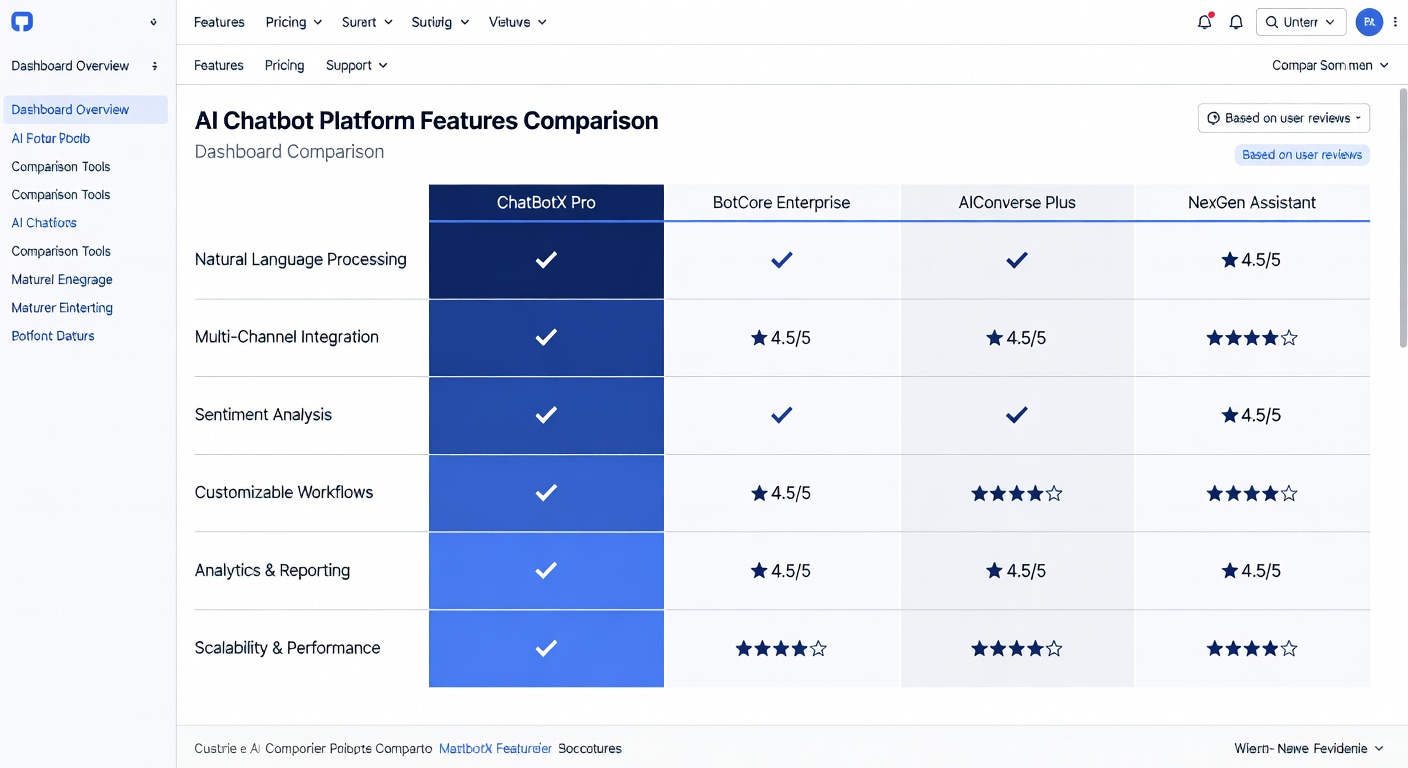Click the star rating for NexGen Assistant Scalability
Image resolution: width=1408 pixels, height=768 pixels.
tap(1251, 648)
